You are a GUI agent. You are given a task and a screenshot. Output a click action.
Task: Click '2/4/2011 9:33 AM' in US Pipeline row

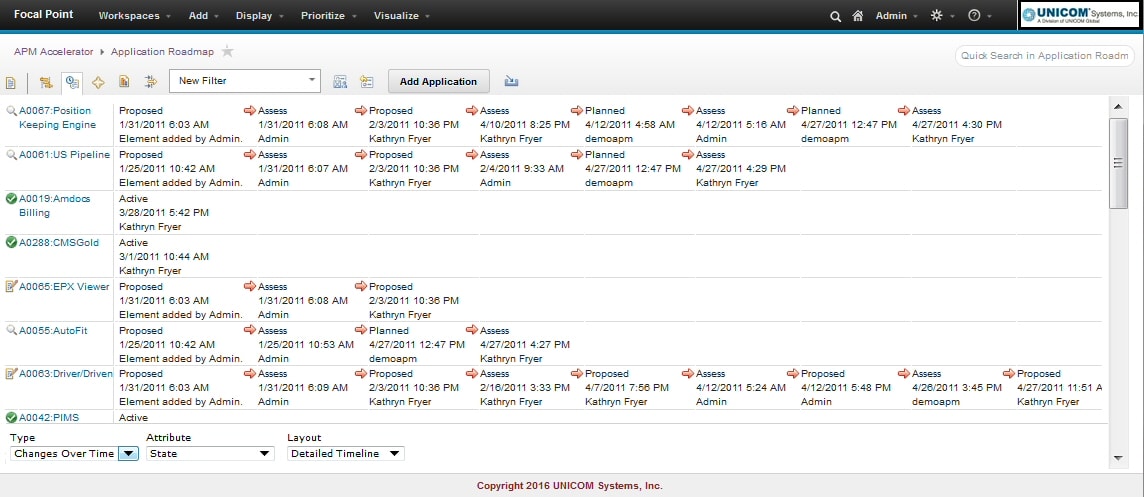pyautogui.click(x=522, y=169)
